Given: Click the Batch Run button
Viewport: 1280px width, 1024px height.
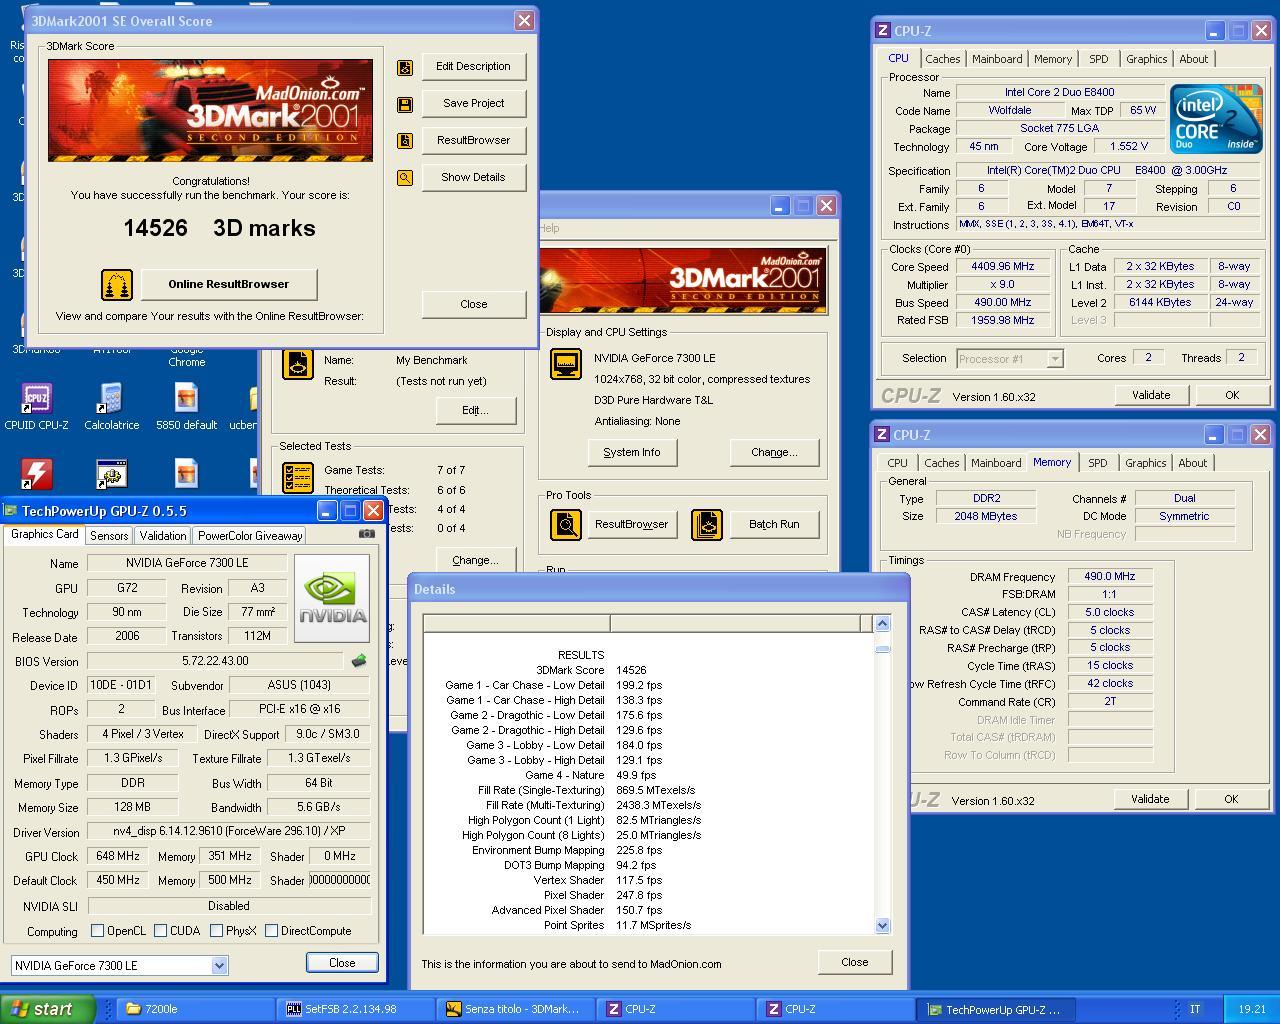Looking at the screenshot, I should 774,525.
